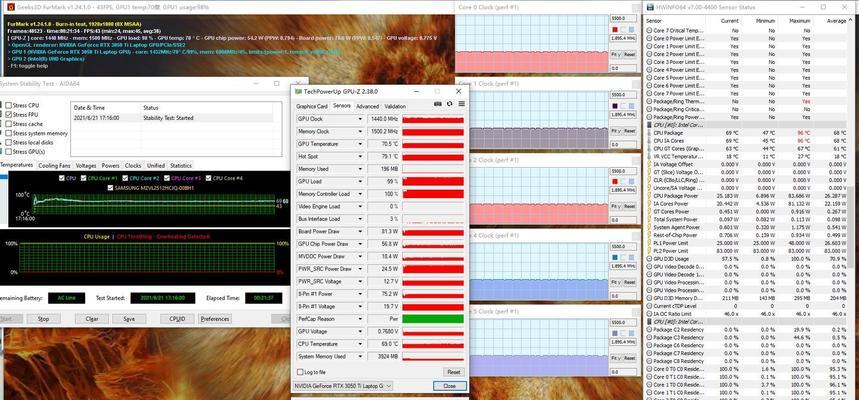859x400 pixels.
Task: Click the Save button in AIDA64
Action: click(x=129, y=318)
